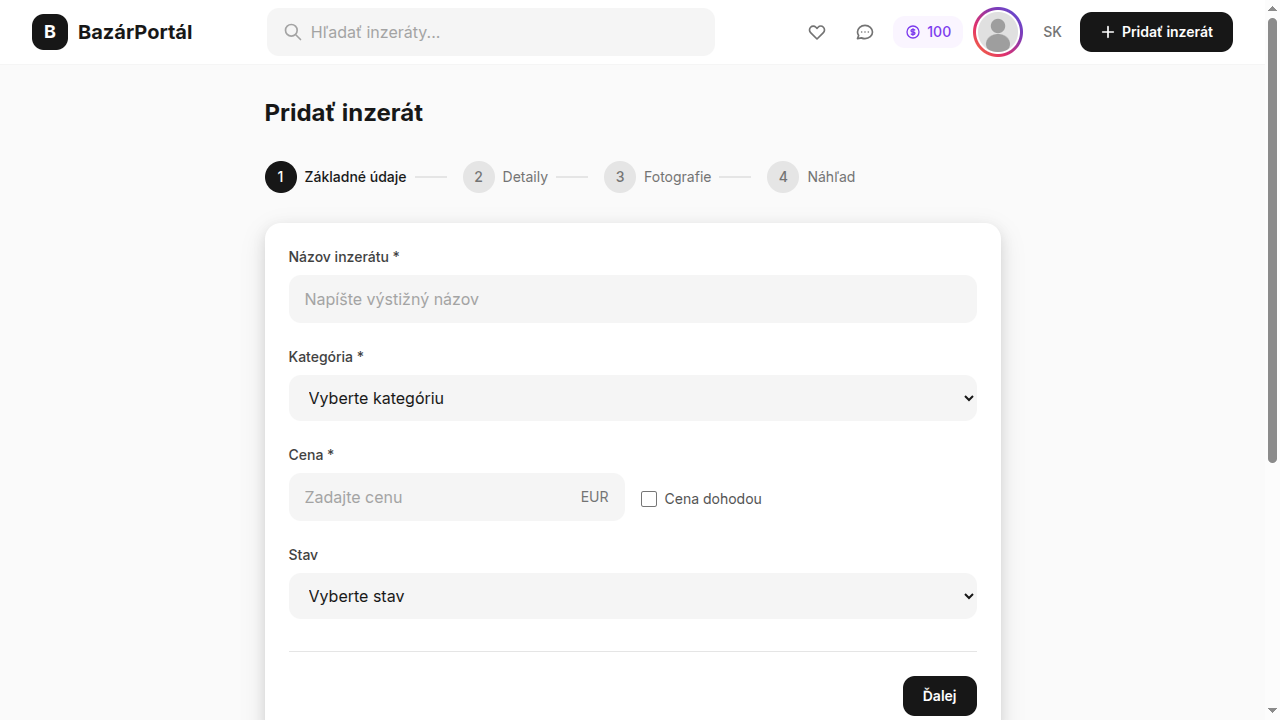This screenshot has height=720, width=1280.
Task: Open messages via the chat bubble icon
Action: pos(865,32)
